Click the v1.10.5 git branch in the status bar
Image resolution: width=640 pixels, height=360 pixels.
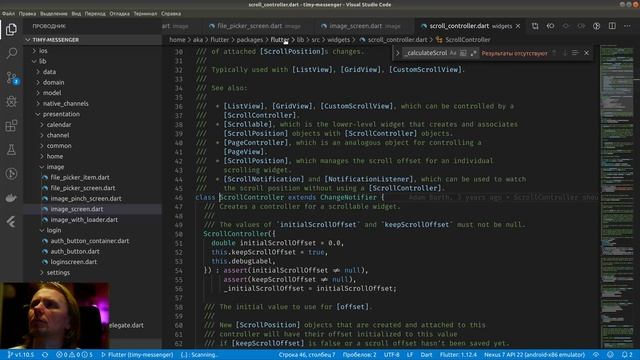tap(21, 355)
